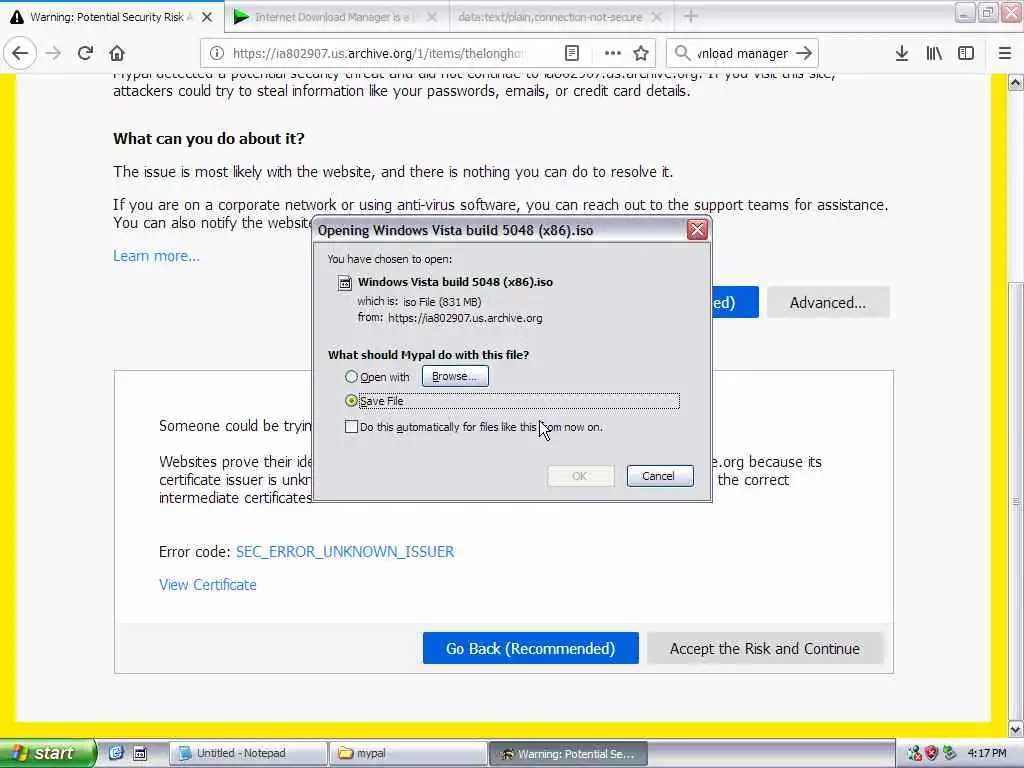The height and width of the screenshot is (768, 1024).
Task: Click the ISO file icon in dialog
Action: tap(344, 282)
